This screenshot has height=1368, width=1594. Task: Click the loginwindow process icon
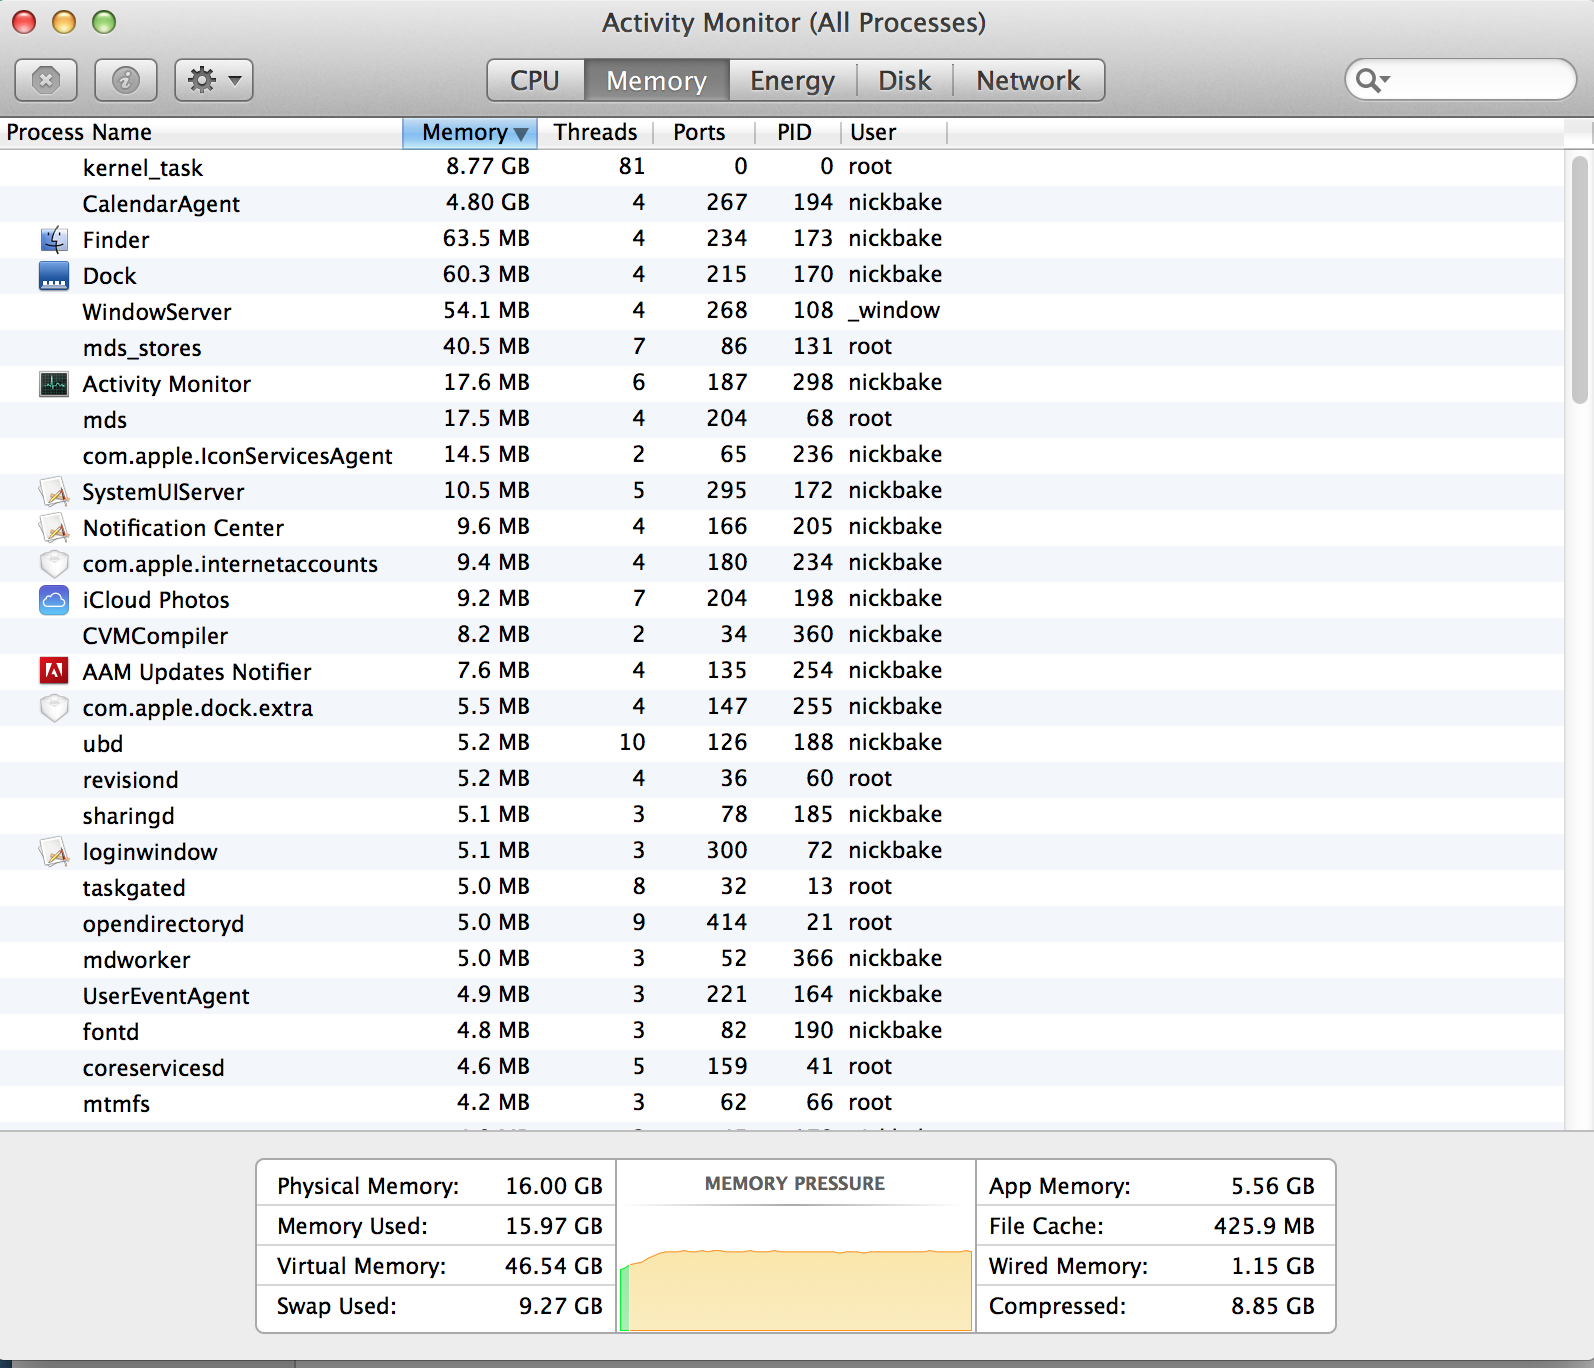(x=54, y=852)
